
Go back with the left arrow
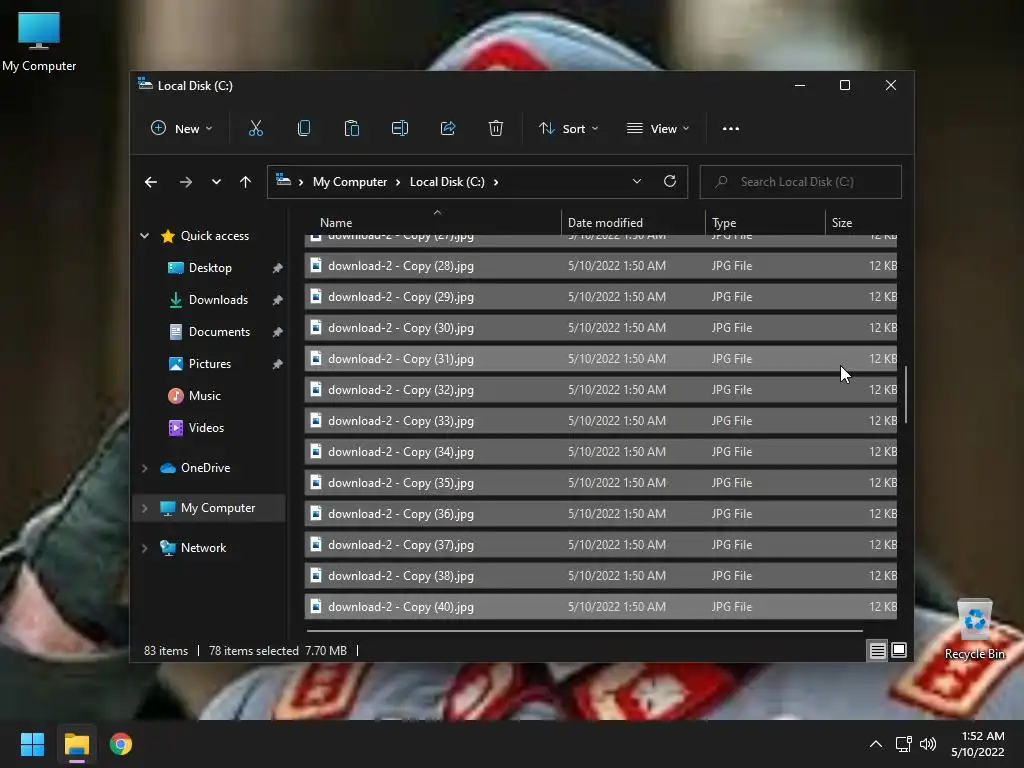(151, 182)
